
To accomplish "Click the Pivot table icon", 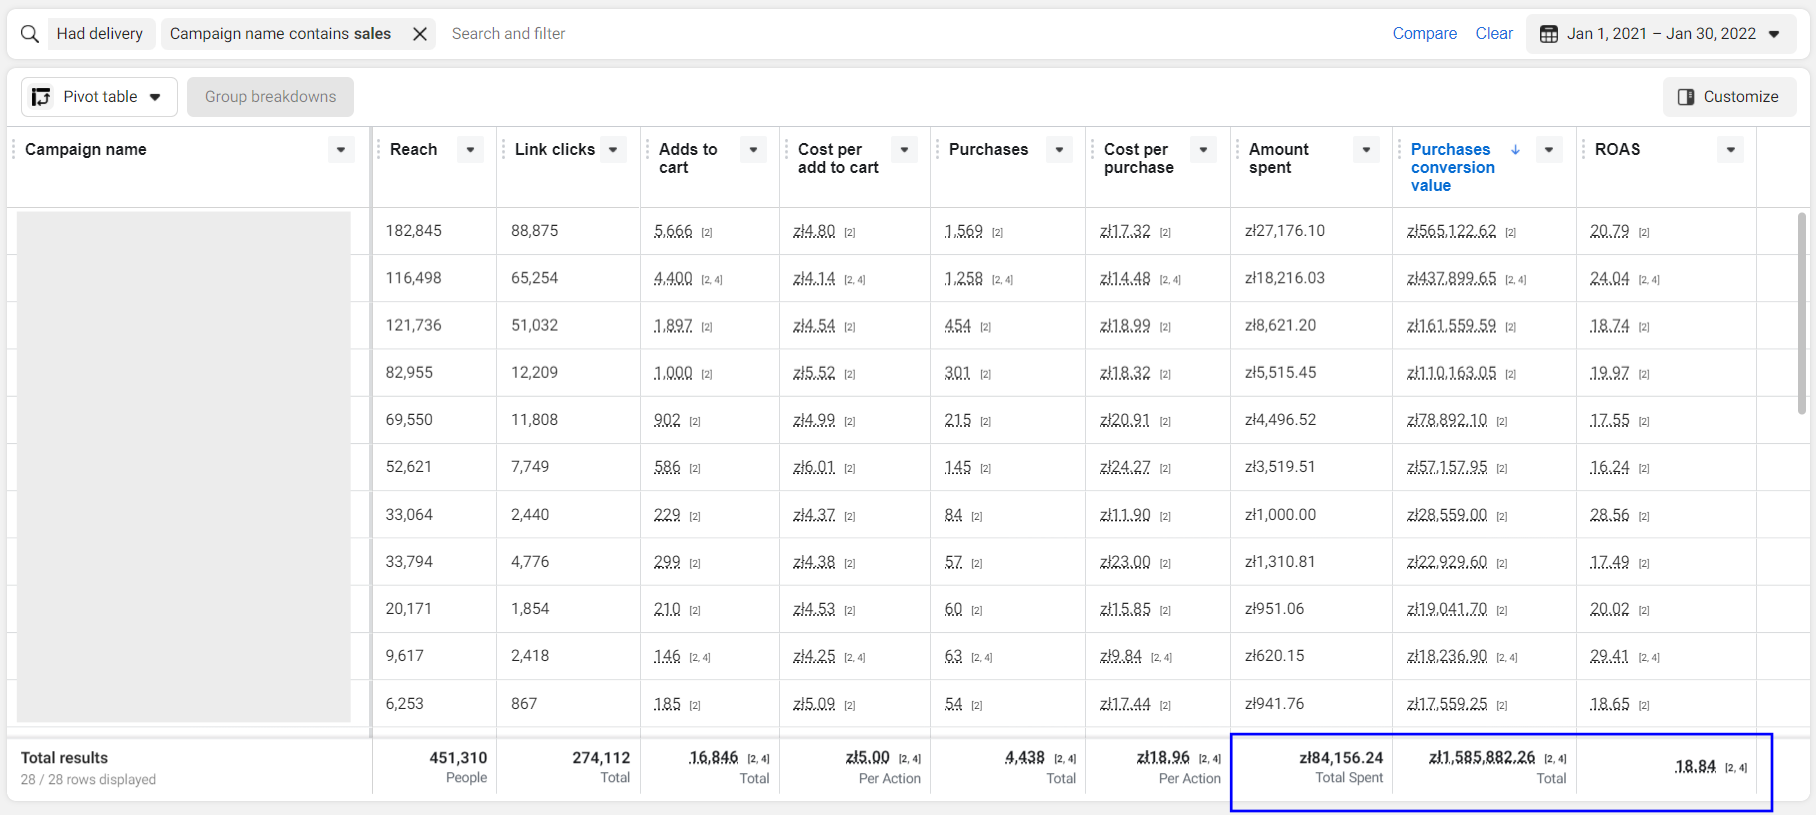I will pos(41,97).
